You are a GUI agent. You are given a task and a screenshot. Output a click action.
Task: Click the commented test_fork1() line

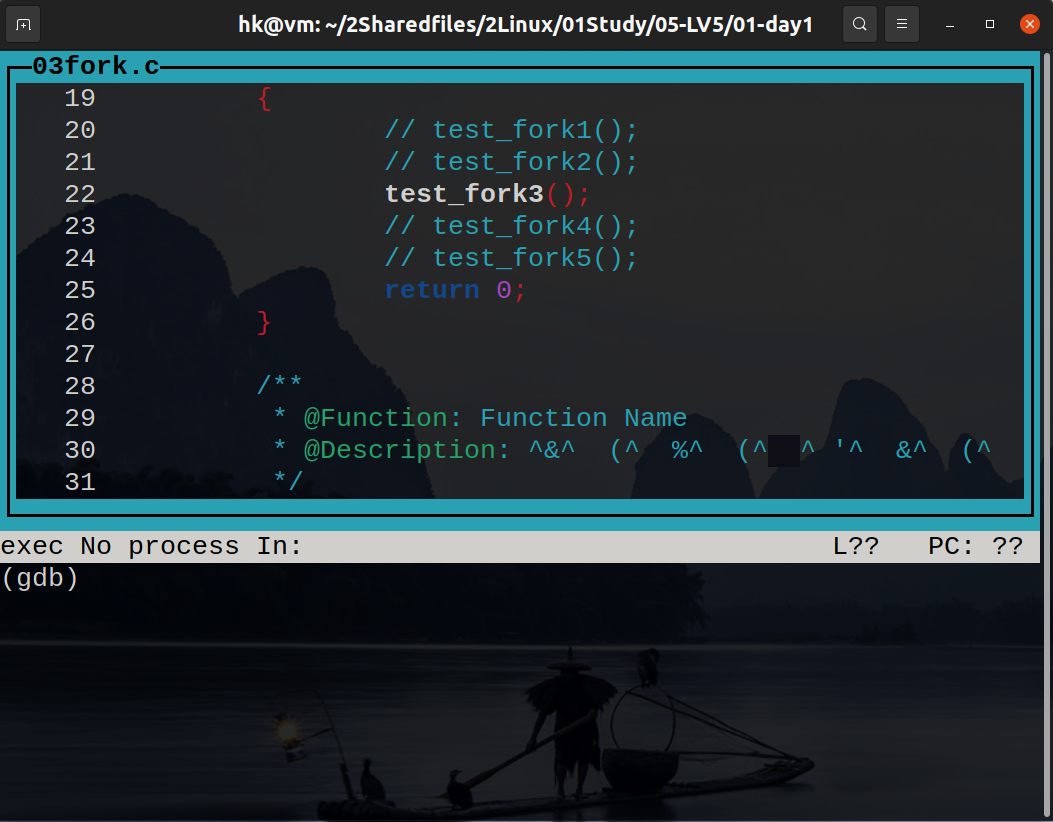511,130
